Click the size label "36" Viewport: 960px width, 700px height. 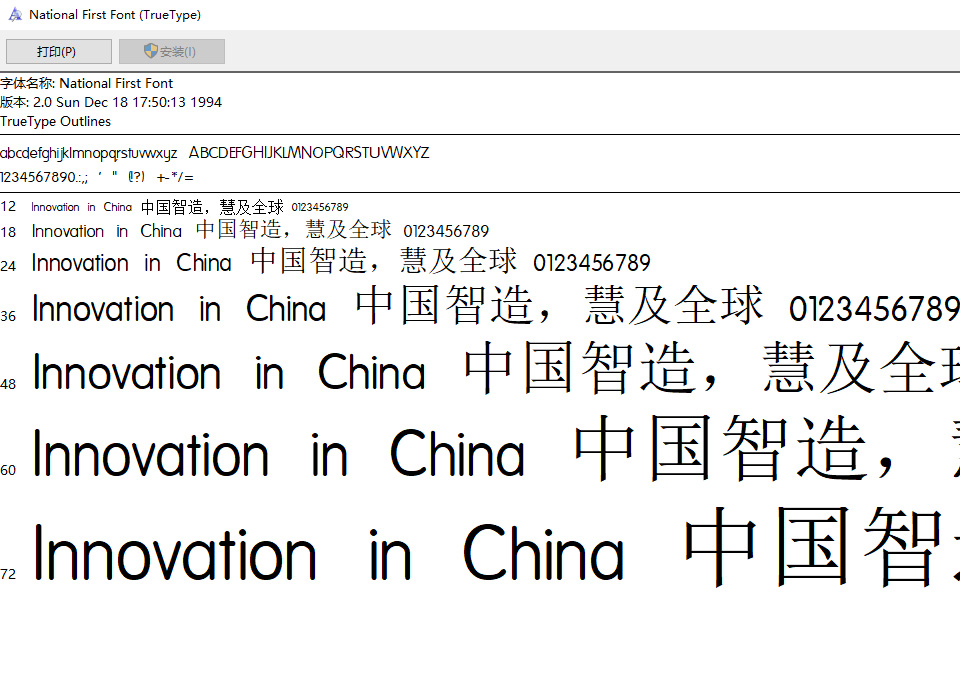[8, 316]
